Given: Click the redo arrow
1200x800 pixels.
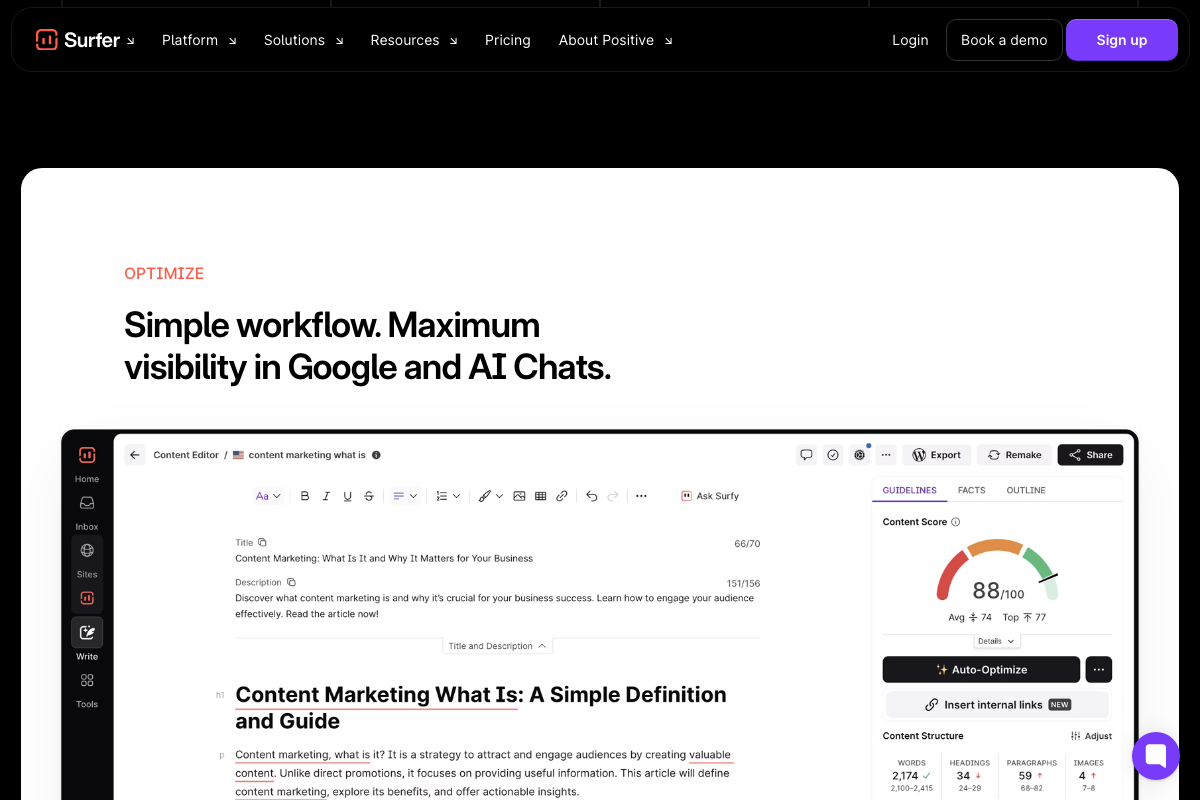Looking at the screenshot, I should point(613,496).
